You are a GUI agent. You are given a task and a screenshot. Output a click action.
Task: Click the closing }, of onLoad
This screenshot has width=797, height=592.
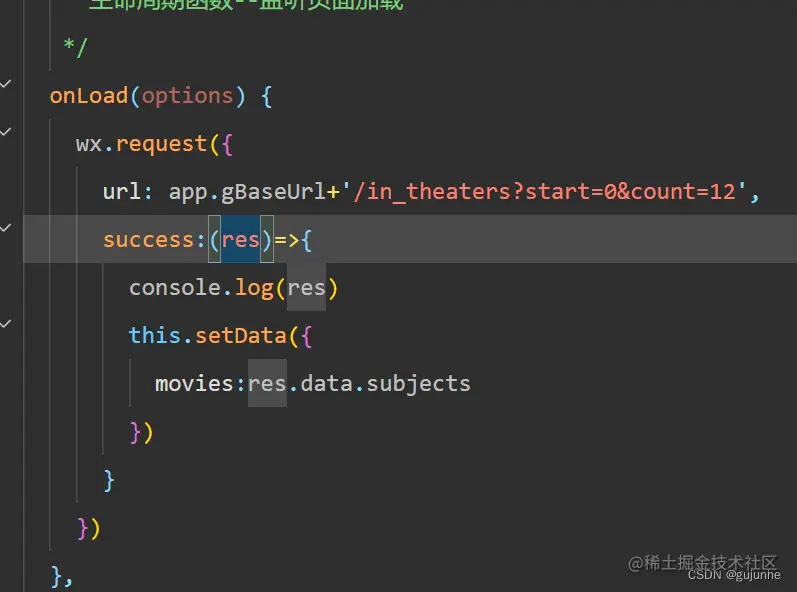[62, 577]
